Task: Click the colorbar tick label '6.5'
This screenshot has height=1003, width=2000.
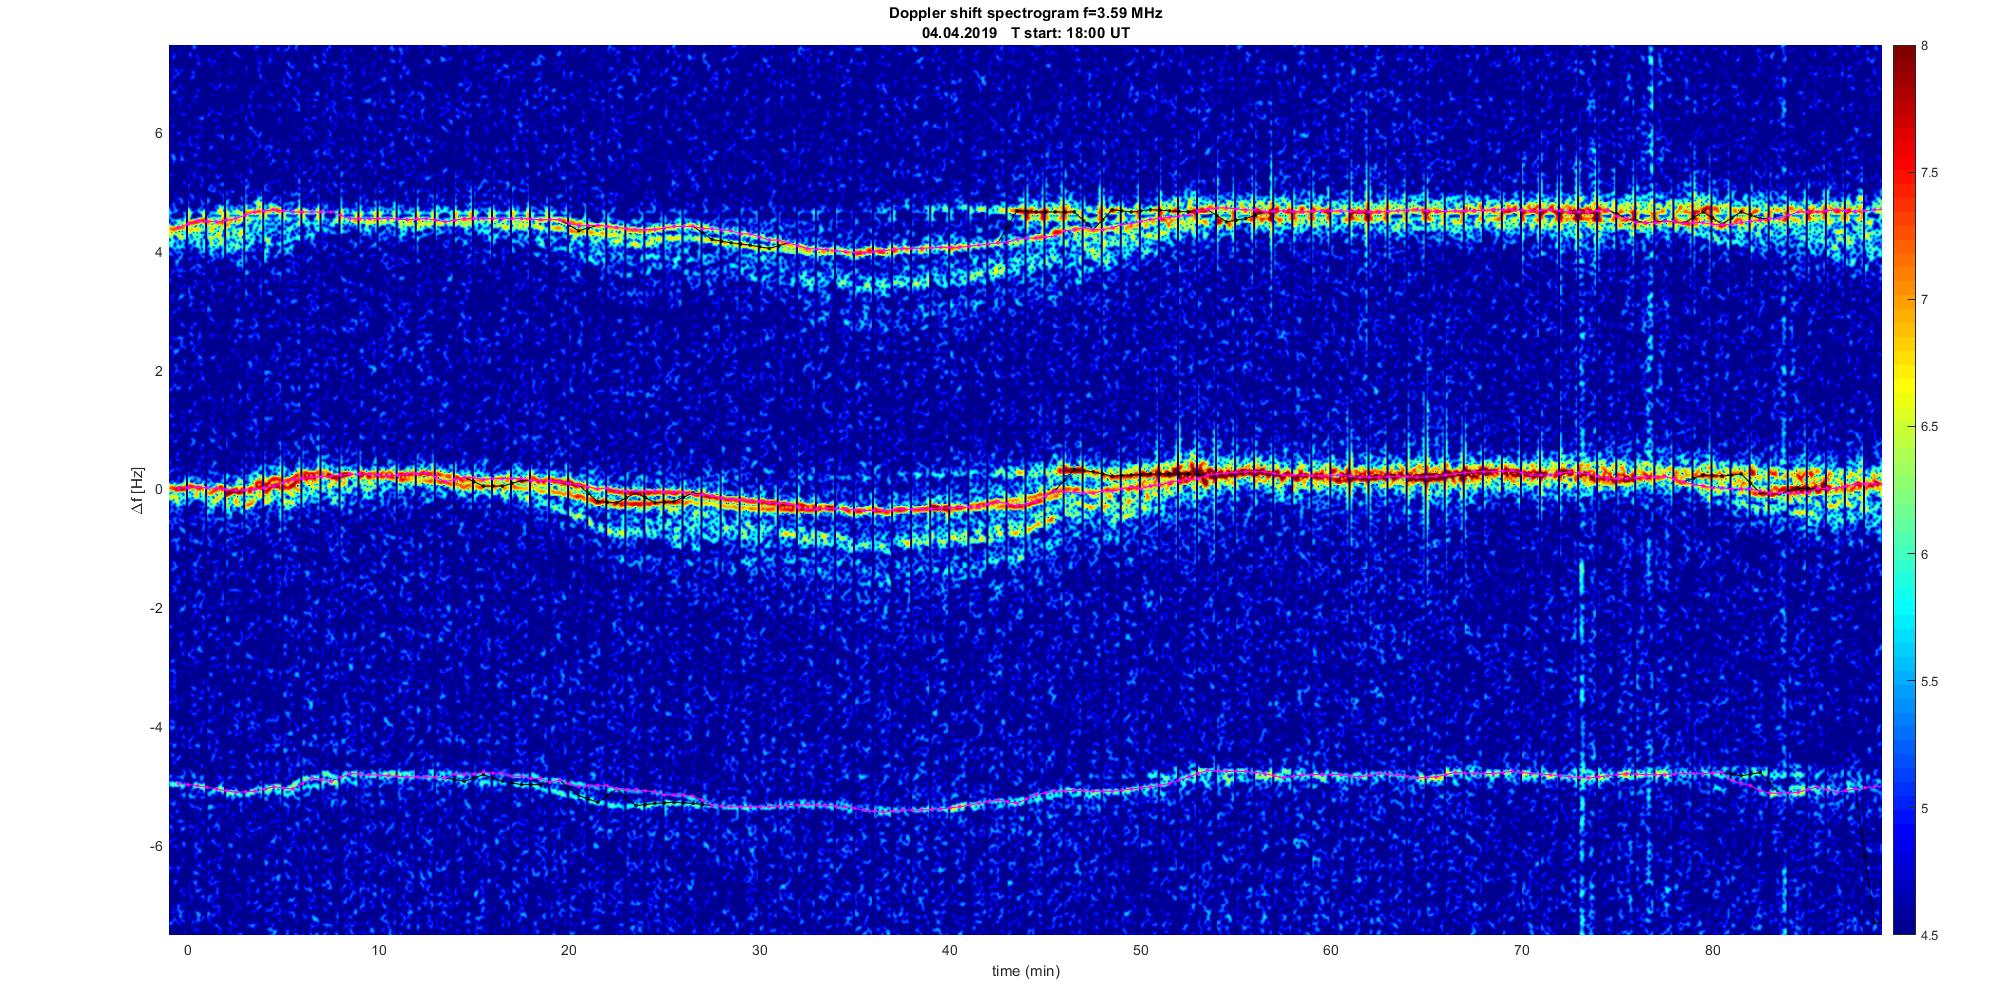Action: click(1929, 427)
